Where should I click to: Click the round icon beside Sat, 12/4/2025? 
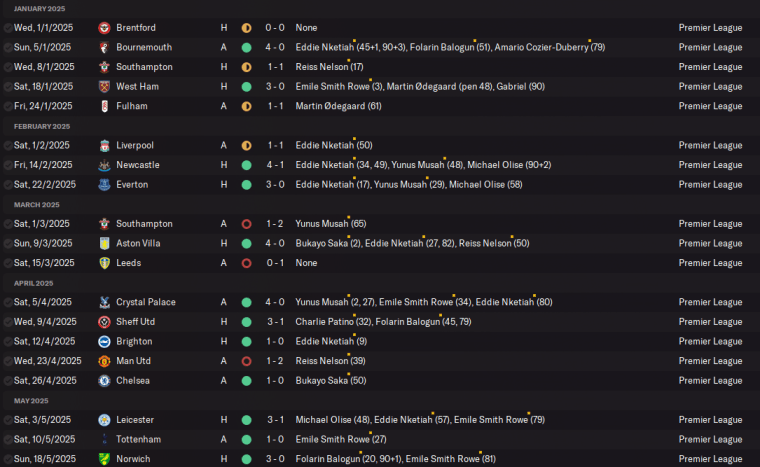[x=8, y=342]
